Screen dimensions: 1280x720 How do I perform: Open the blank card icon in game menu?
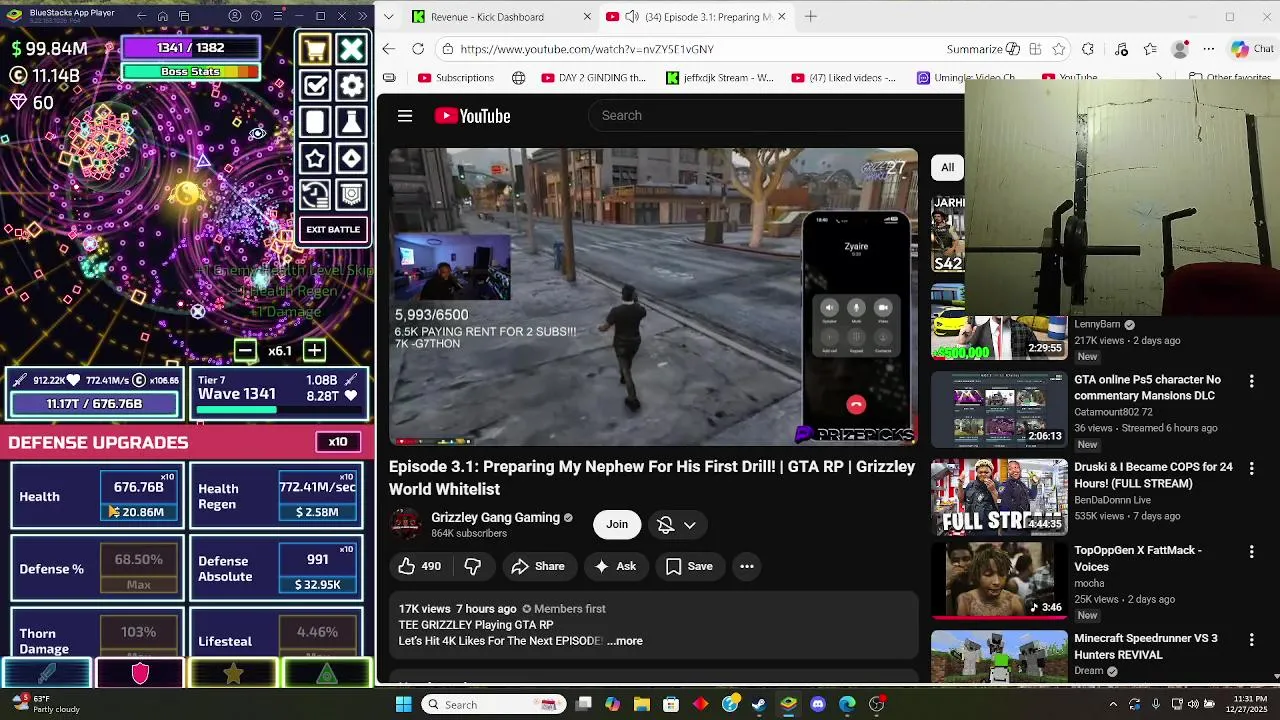coord(315,122)
